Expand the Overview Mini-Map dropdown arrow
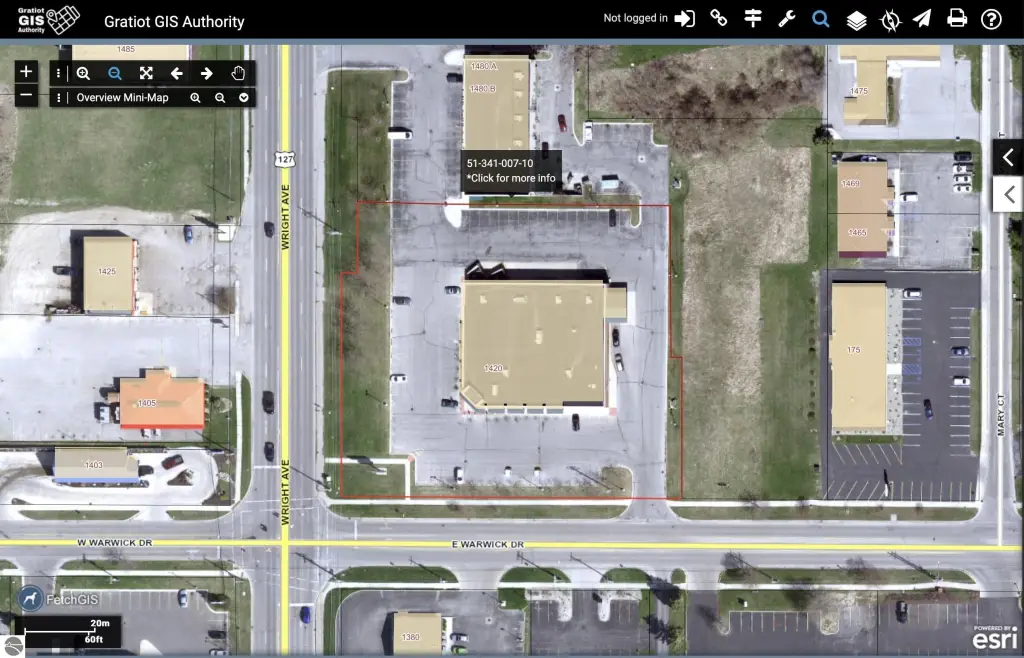Screen dimensions: 1024x658 [244, 98]
